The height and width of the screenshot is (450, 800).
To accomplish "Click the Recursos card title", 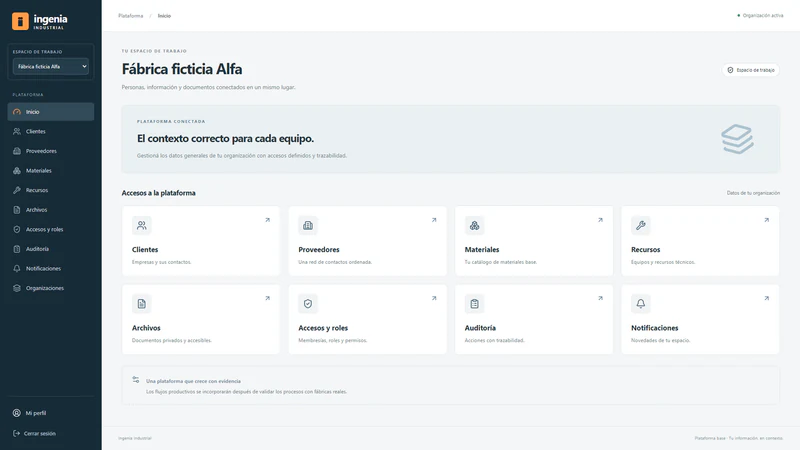I will 645,249.
